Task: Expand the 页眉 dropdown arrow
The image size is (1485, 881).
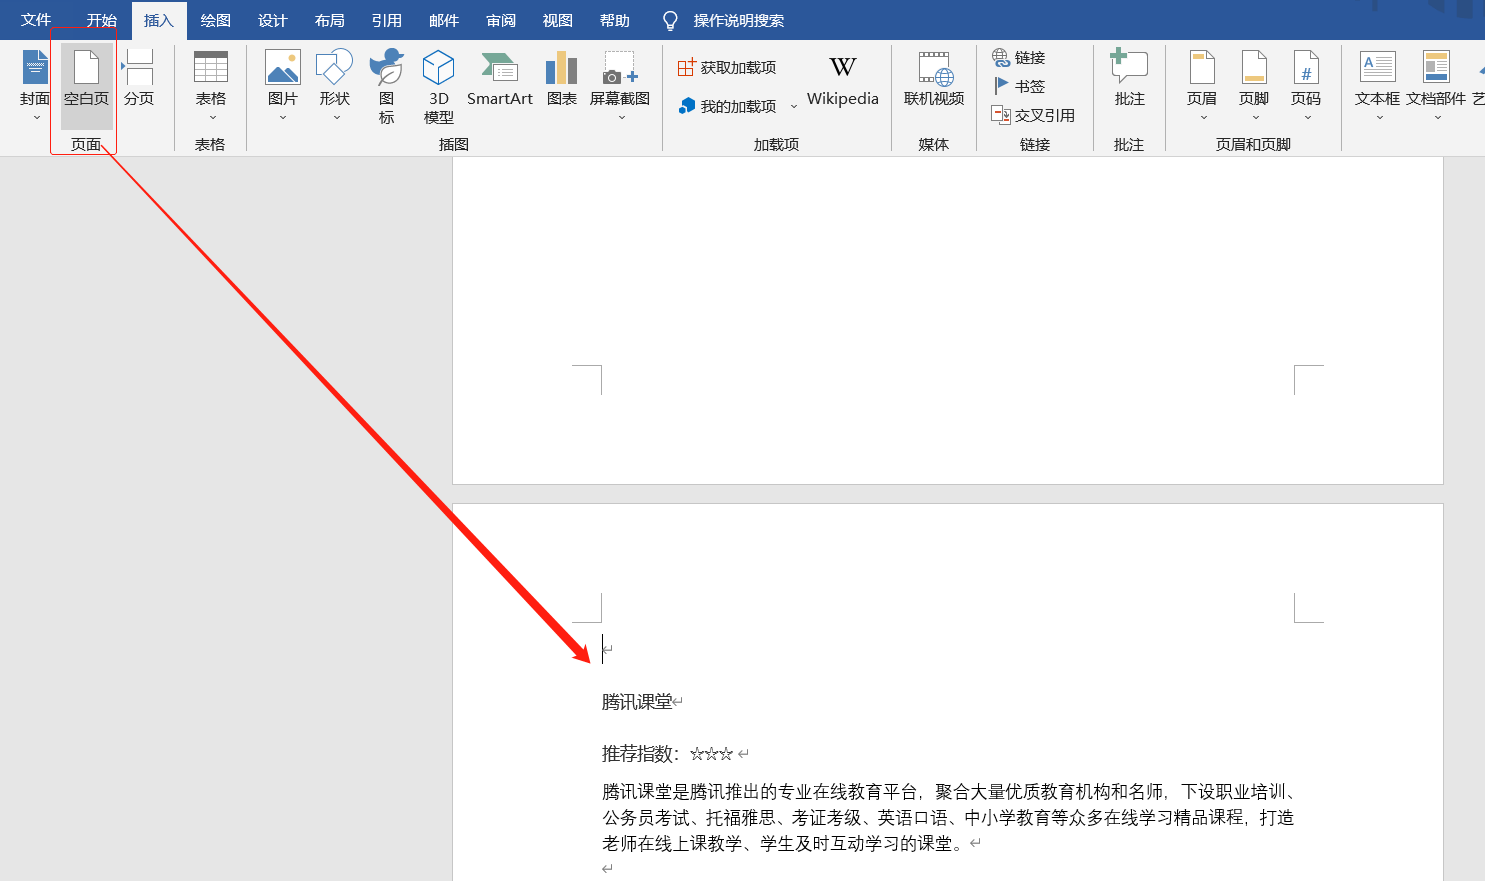Action: pos(1203,118)
